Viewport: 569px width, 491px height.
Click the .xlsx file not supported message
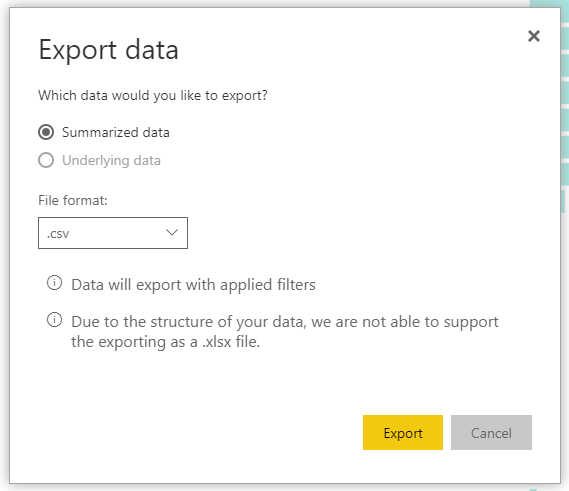(285, 332)
